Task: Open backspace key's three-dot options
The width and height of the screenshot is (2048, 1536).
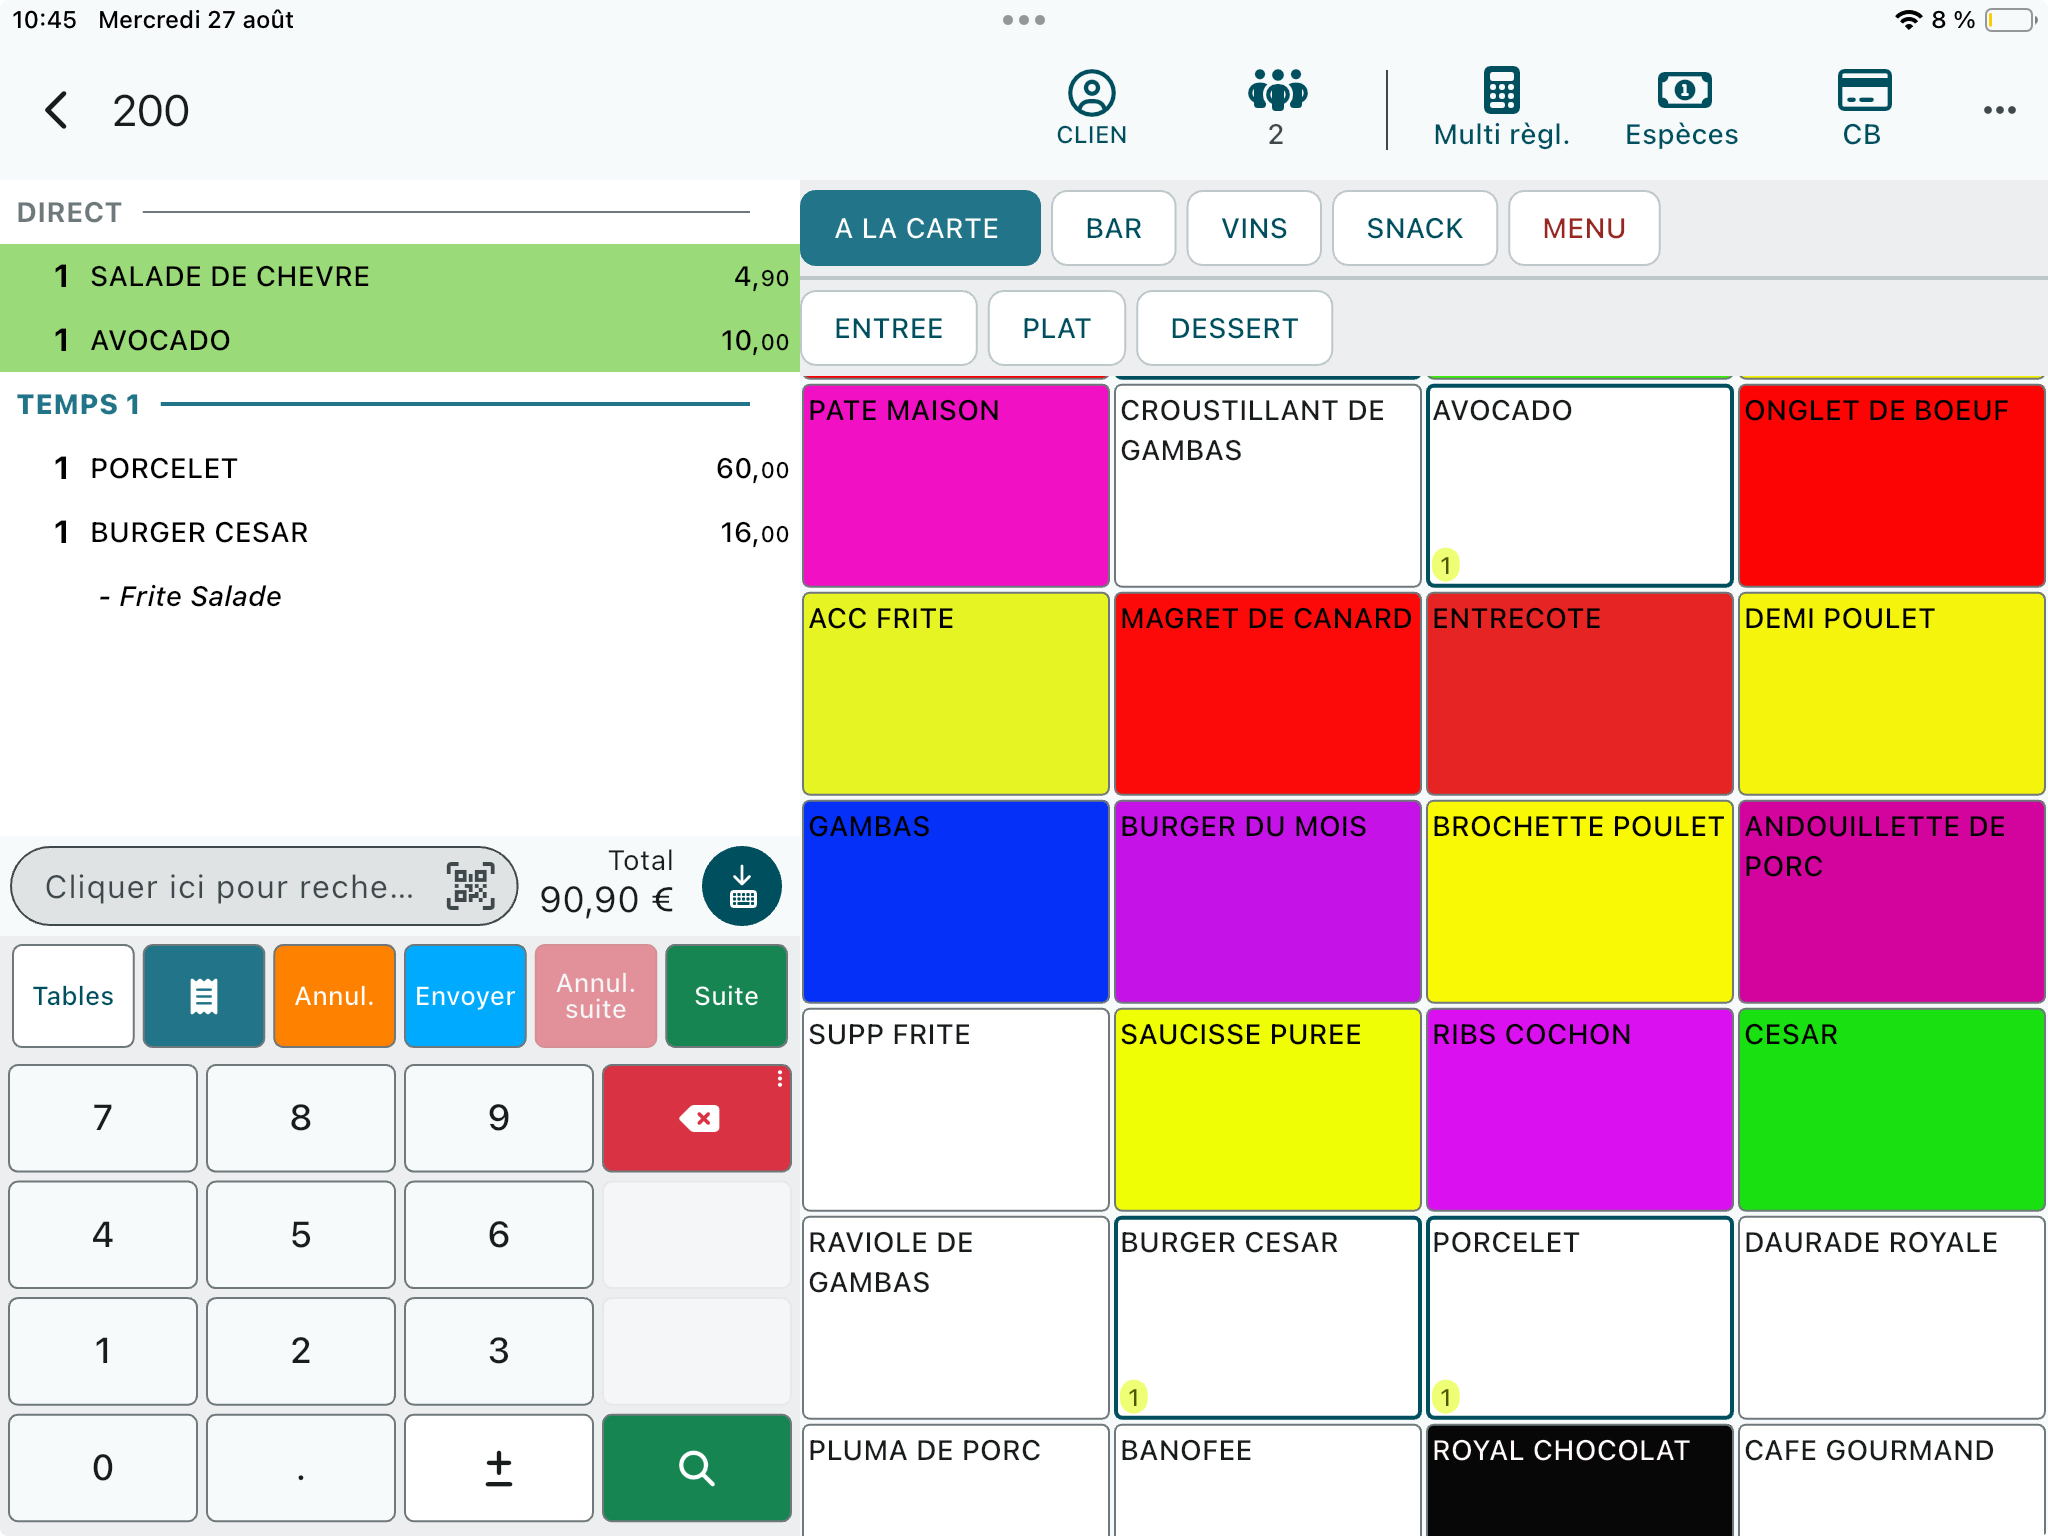Action: pos(780,1079)
